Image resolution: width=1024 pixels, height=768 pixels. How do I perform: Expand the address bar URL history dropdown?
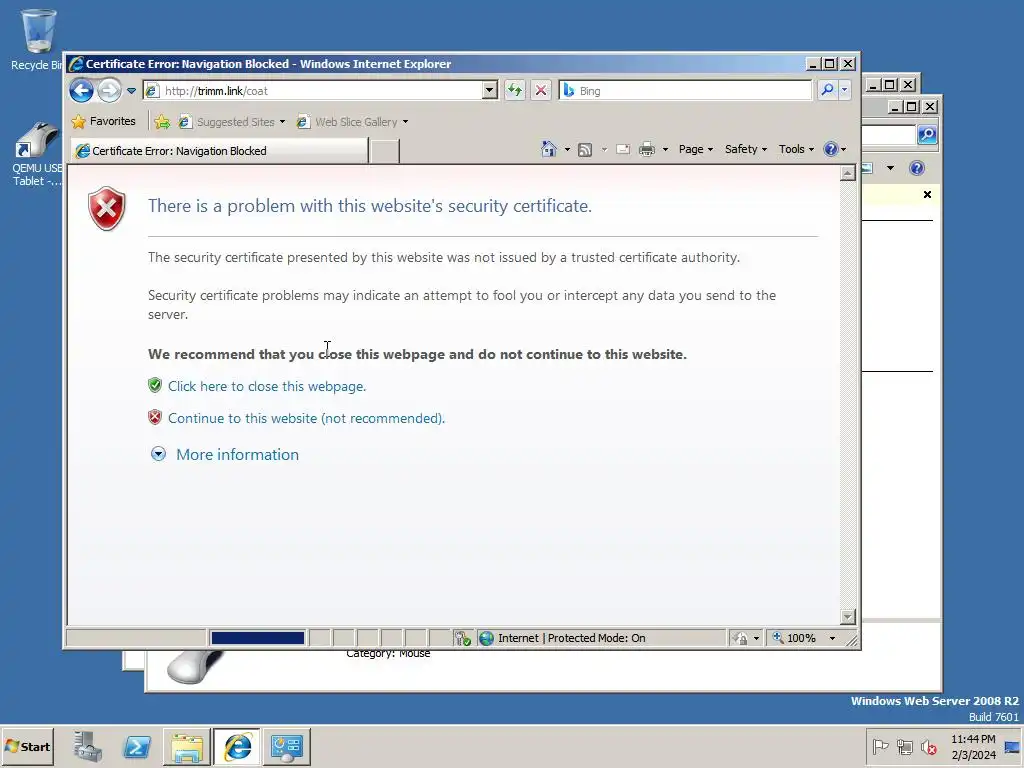(x=490, y=91)
